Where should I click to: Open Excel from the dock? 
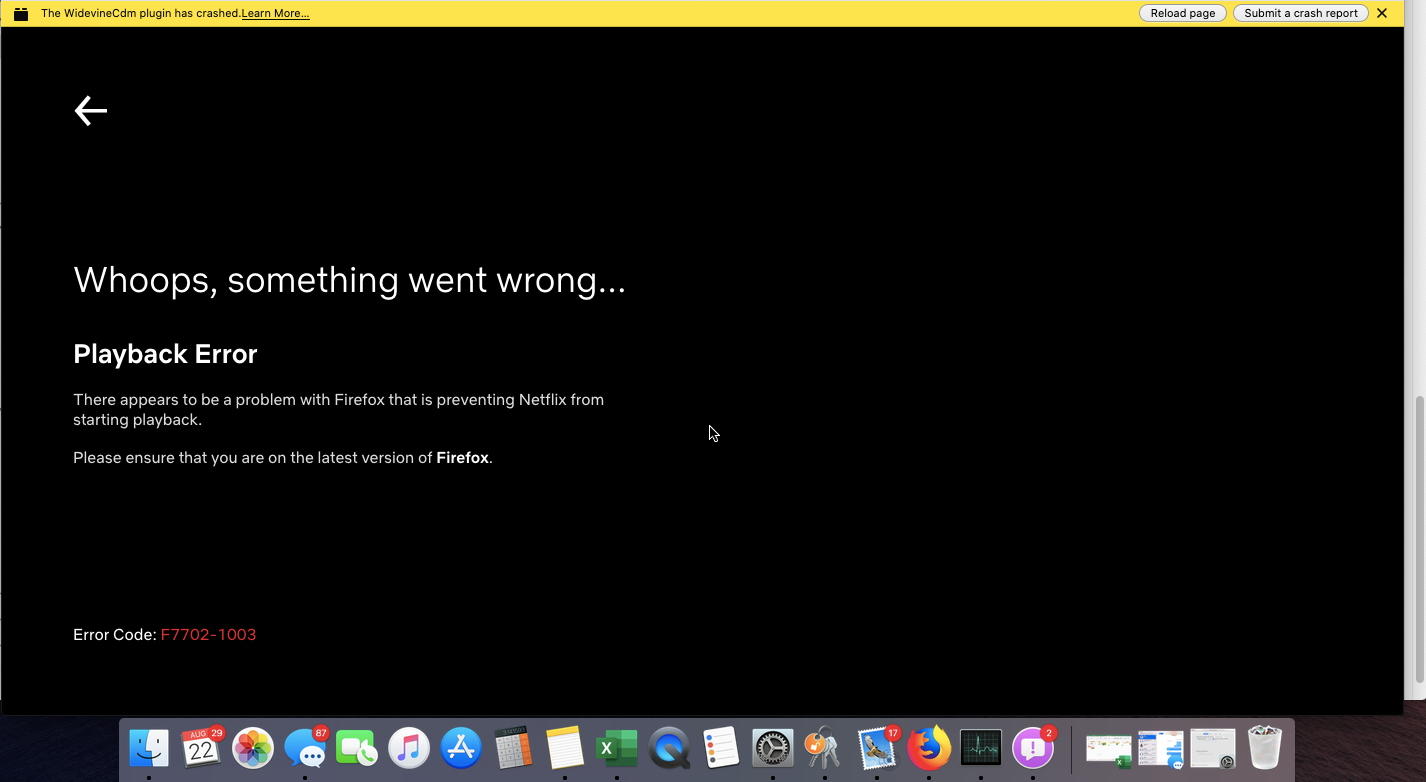click(x=617, y=748)
